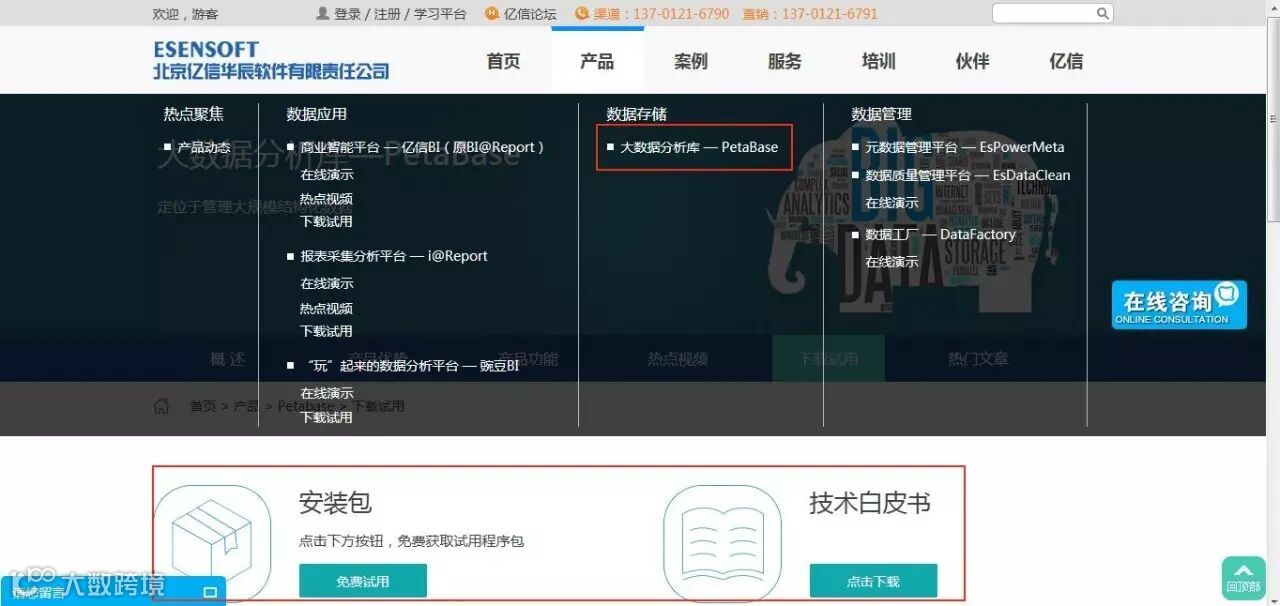Open the 案例 nav item

pyautogui.click(x=691, y=61)
